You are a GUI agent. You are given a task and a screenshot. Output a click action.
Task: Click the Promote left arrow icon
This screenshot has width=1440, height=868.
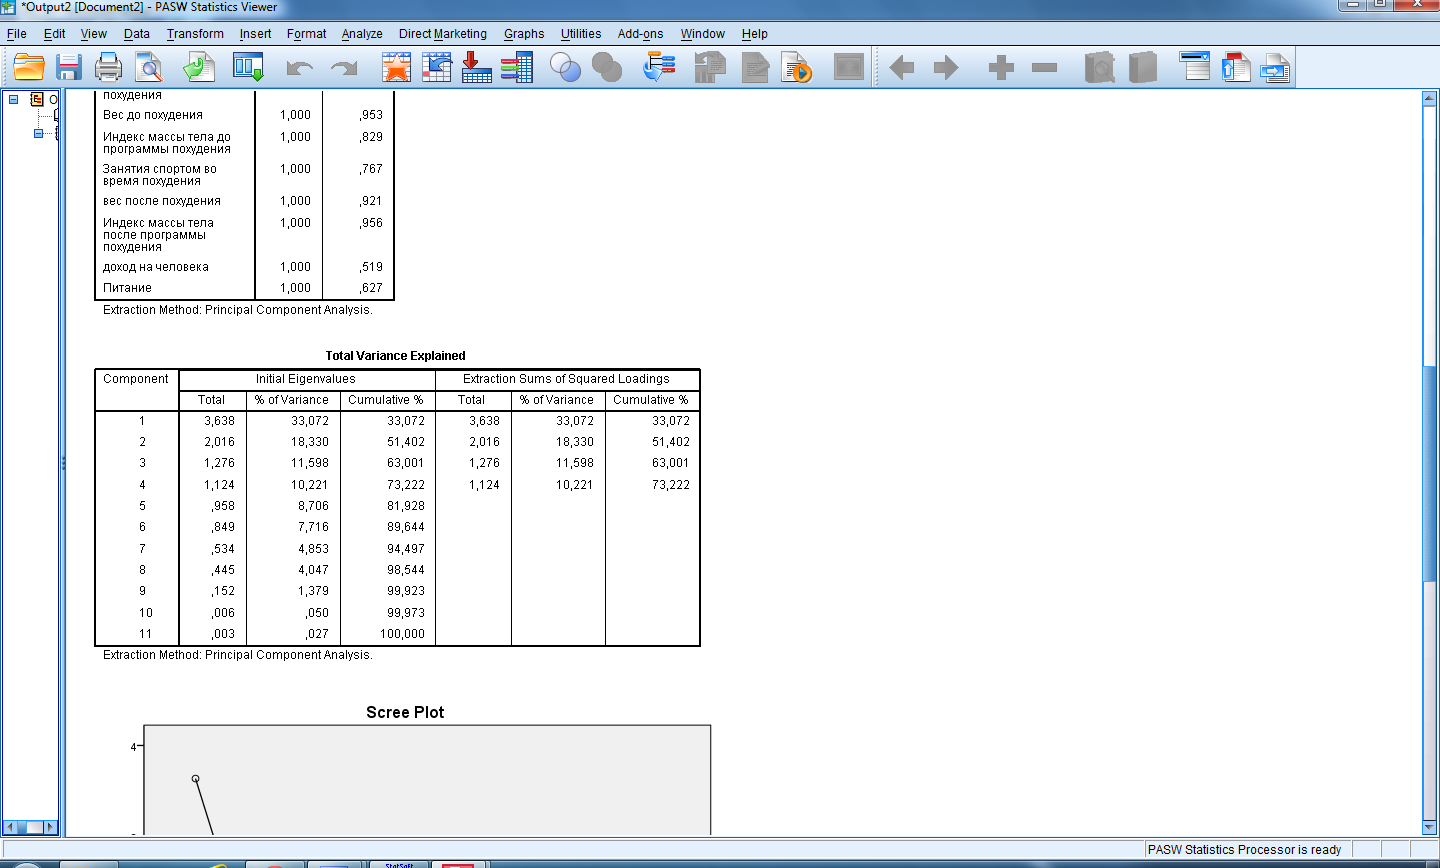pos(902,68)
